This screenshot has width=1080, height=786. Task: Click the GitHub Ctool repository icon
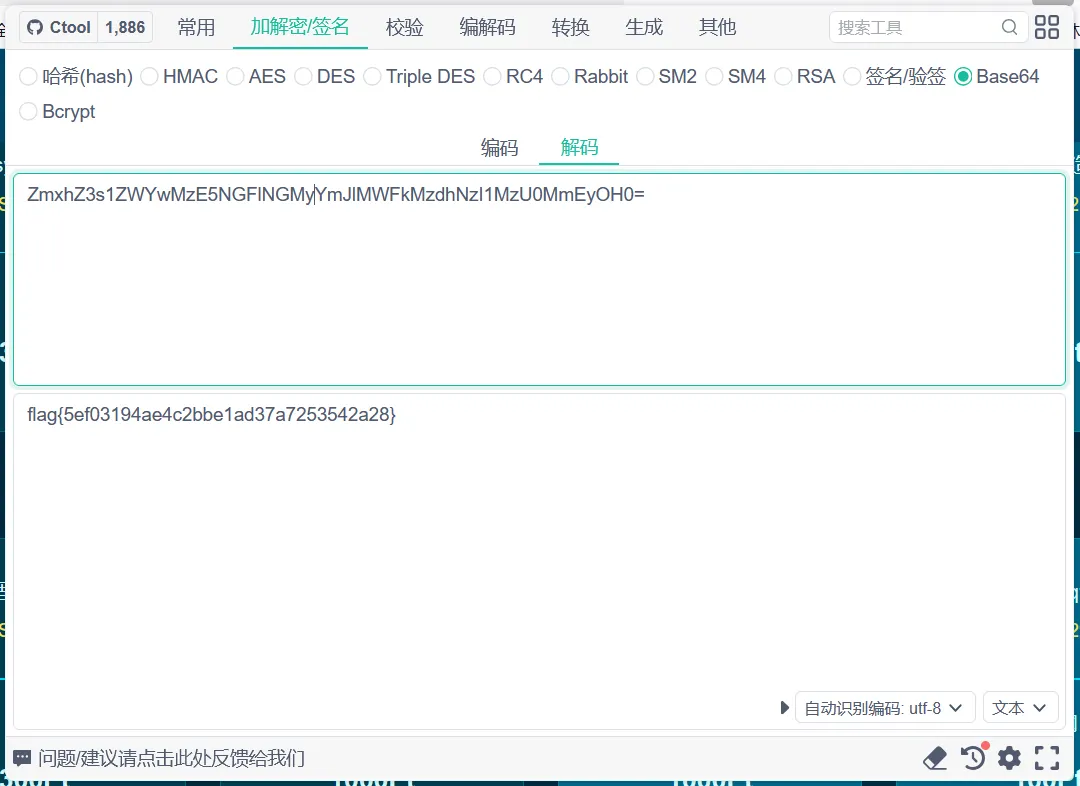click(x=35, y=28)
